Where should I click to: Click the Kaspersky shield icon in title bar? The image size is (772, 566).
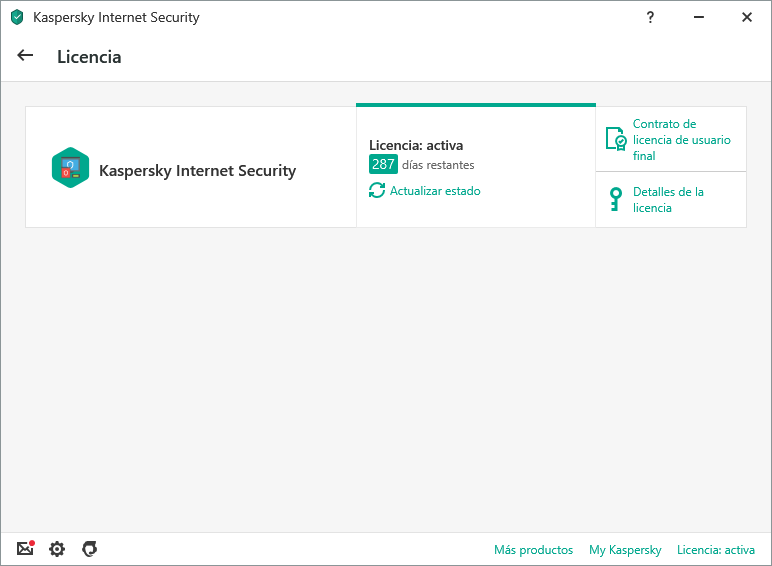coord(17,17)
